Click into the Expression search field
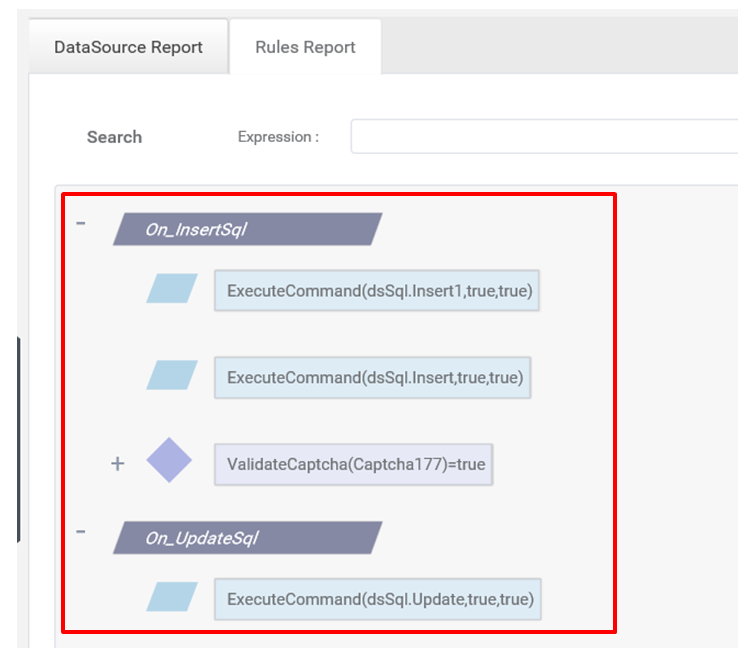This screenshot has width=738, height=648. click(x=544, y=136)
